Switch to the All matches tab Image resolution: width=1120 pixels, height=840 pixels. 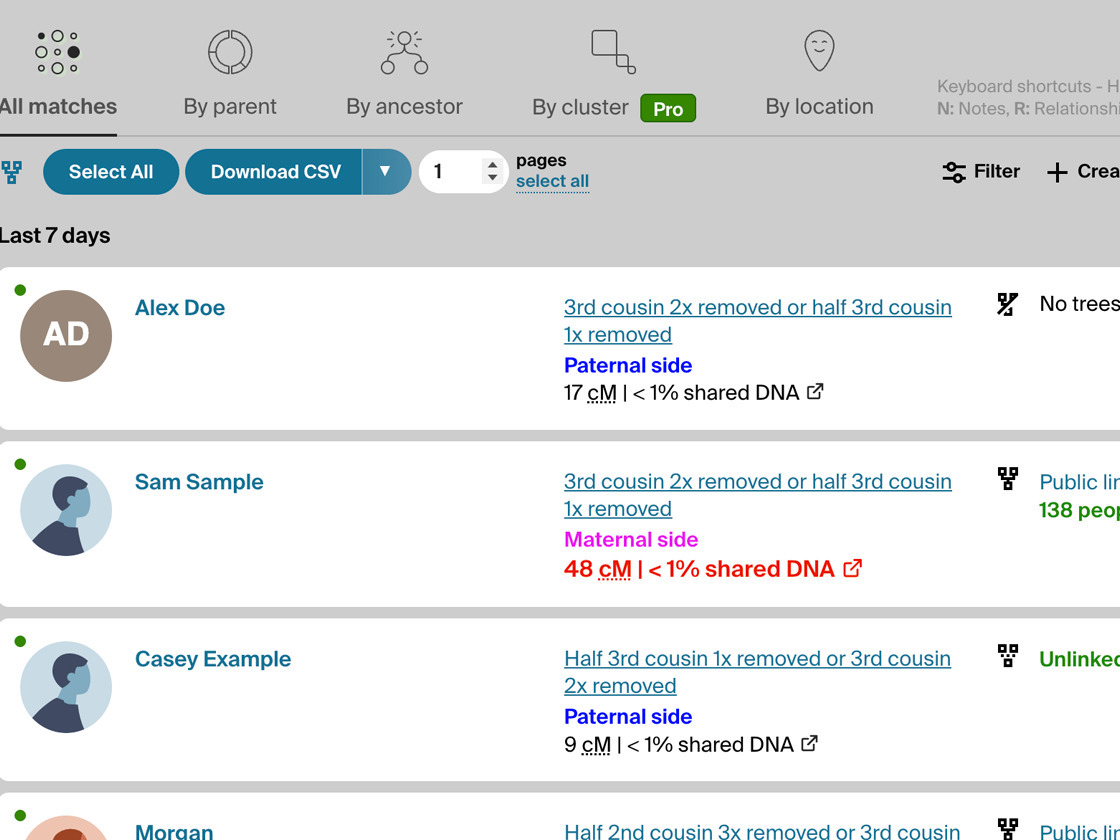click(58, 107)
